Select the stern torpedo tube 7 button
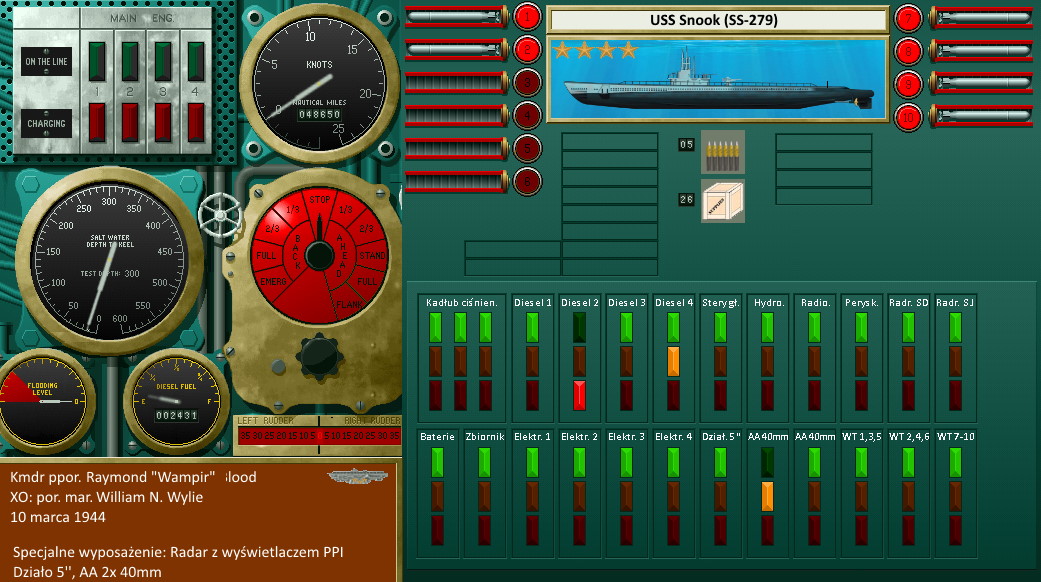The image size is (1041, 582). coord(908,17)
